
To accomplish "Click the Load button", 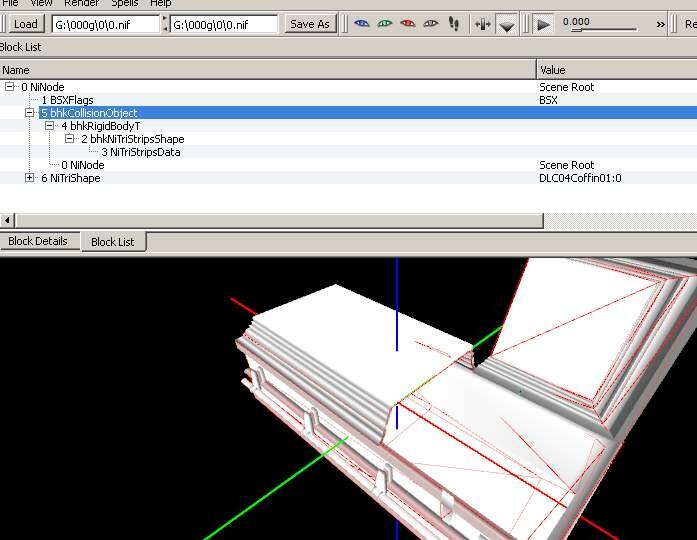I will pos(26,24).
